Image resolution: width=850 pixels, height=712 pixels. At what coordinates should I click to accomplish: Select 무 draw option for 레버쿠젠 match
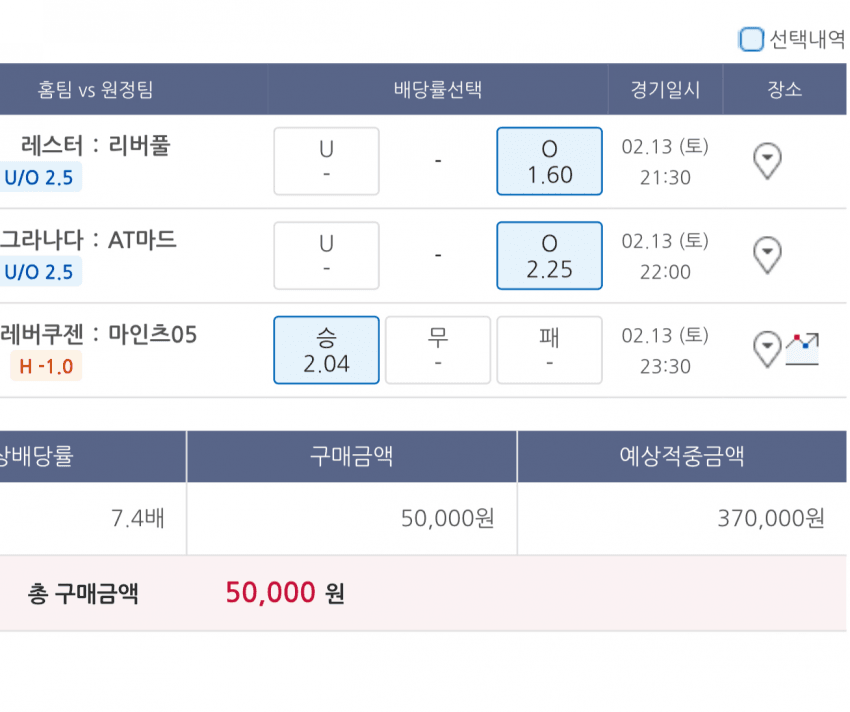(438, 350)
